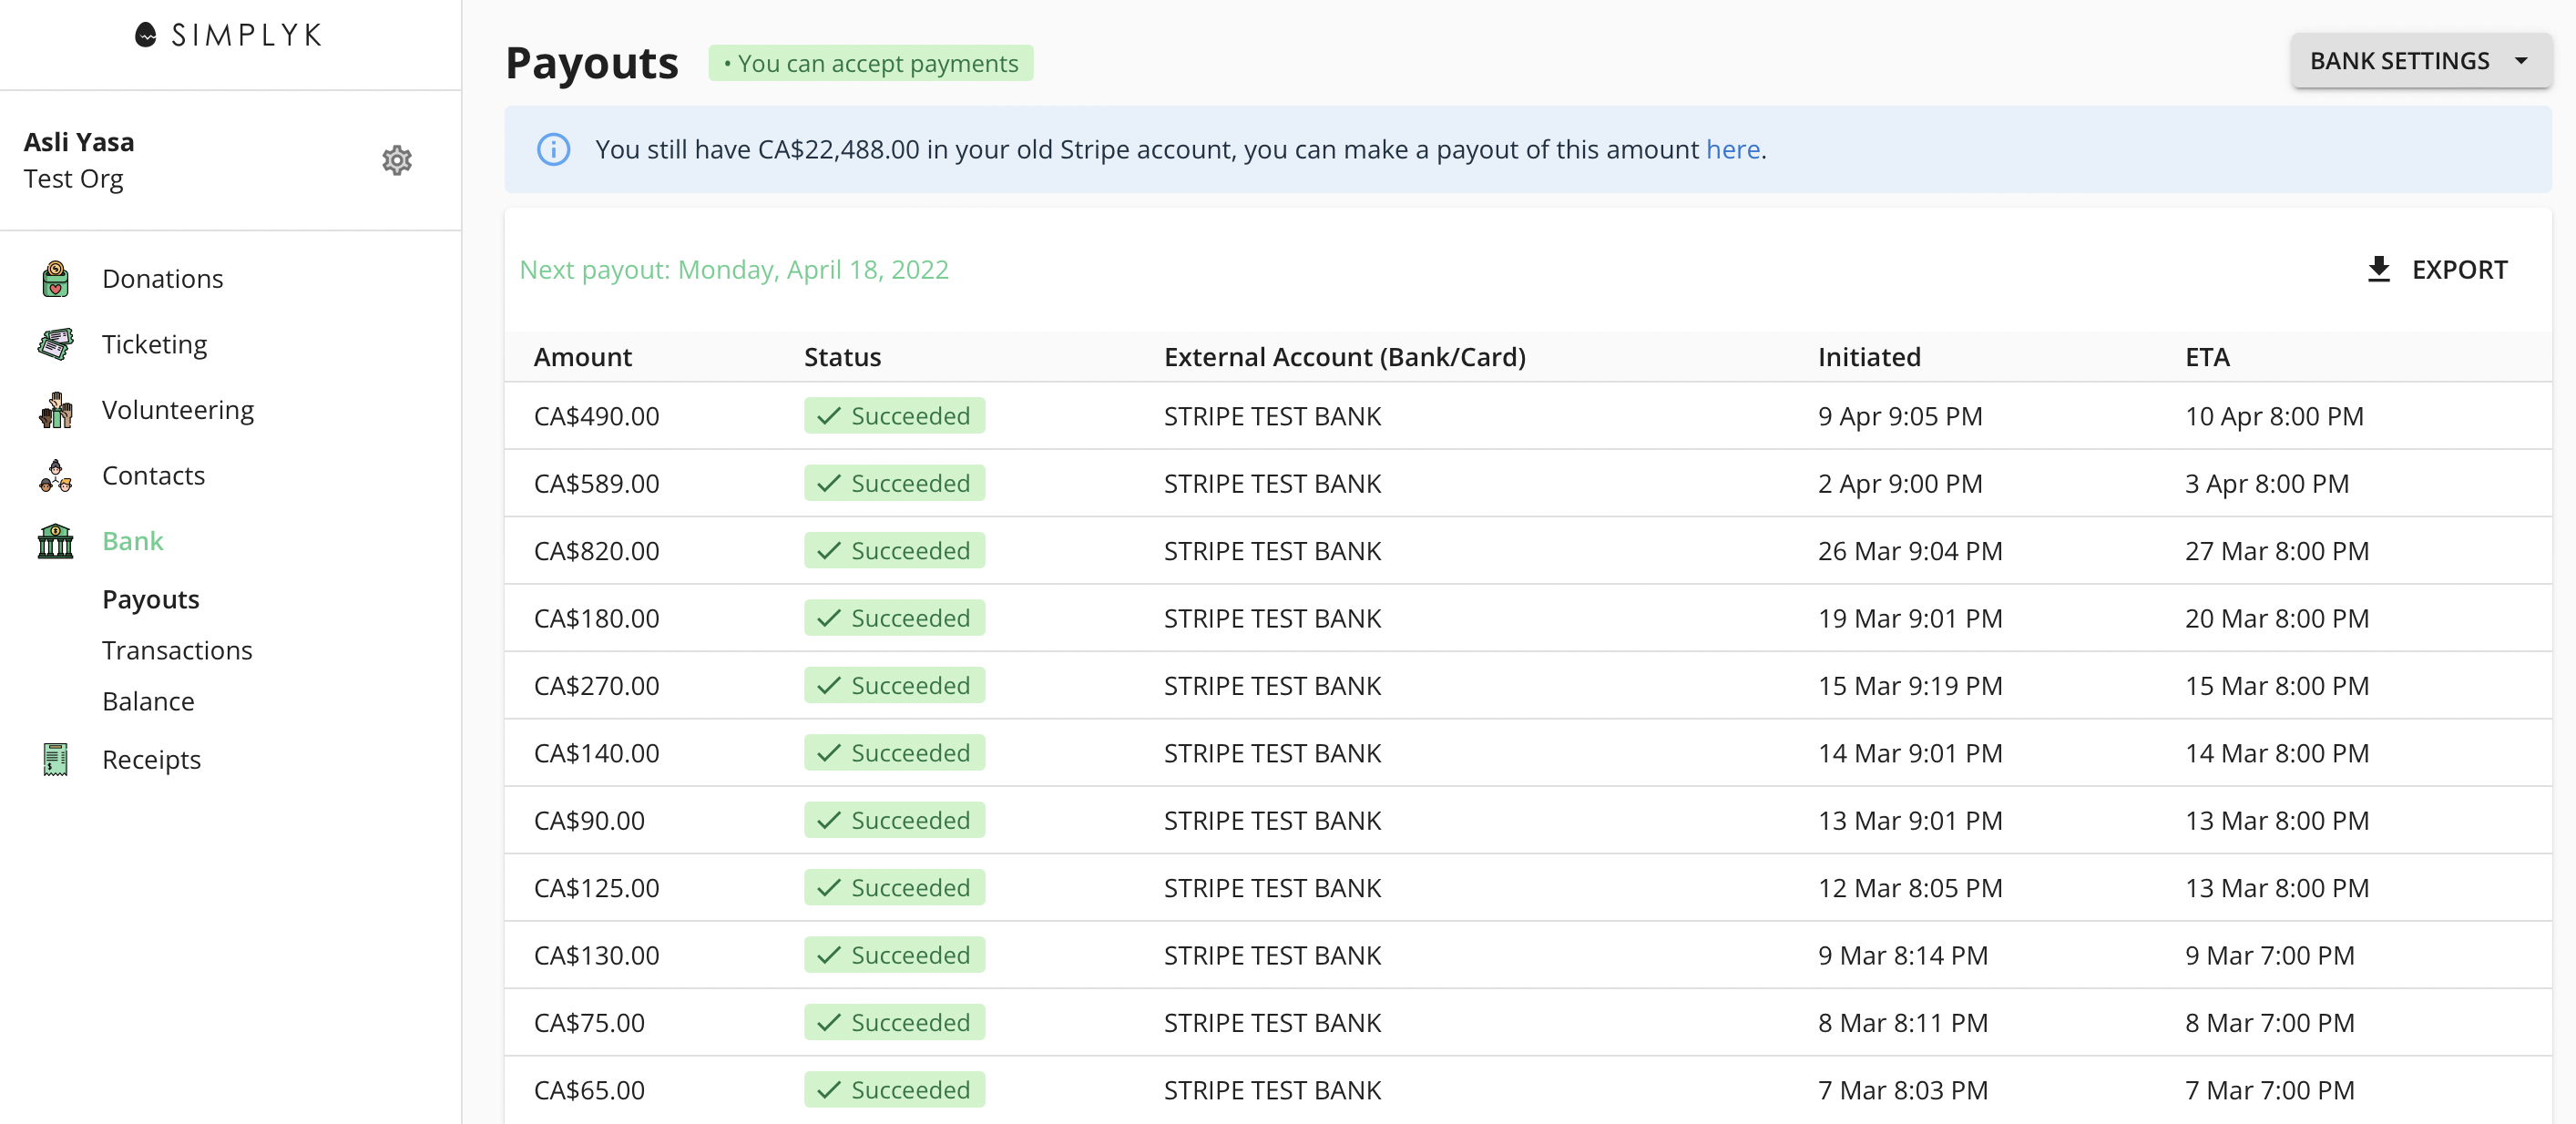Click the Donations jar icon

(56, 279)
